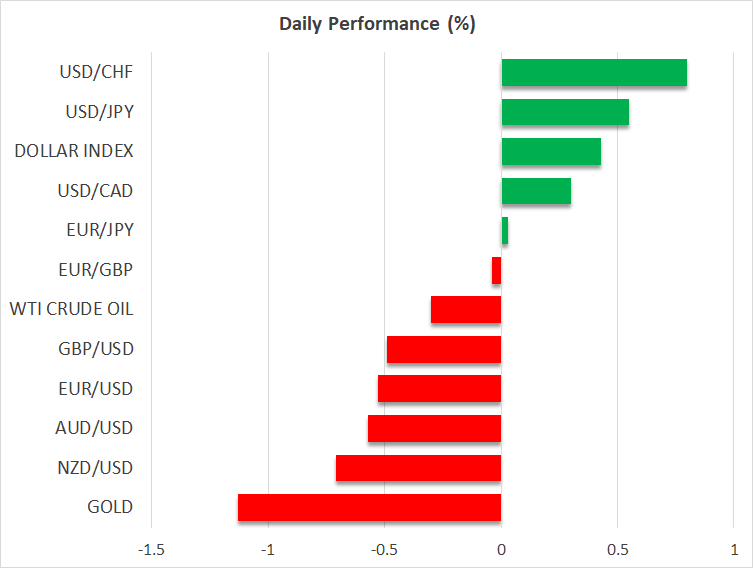Select the green USD/CHF bar

pyautogui.click(x=594, y=73)
